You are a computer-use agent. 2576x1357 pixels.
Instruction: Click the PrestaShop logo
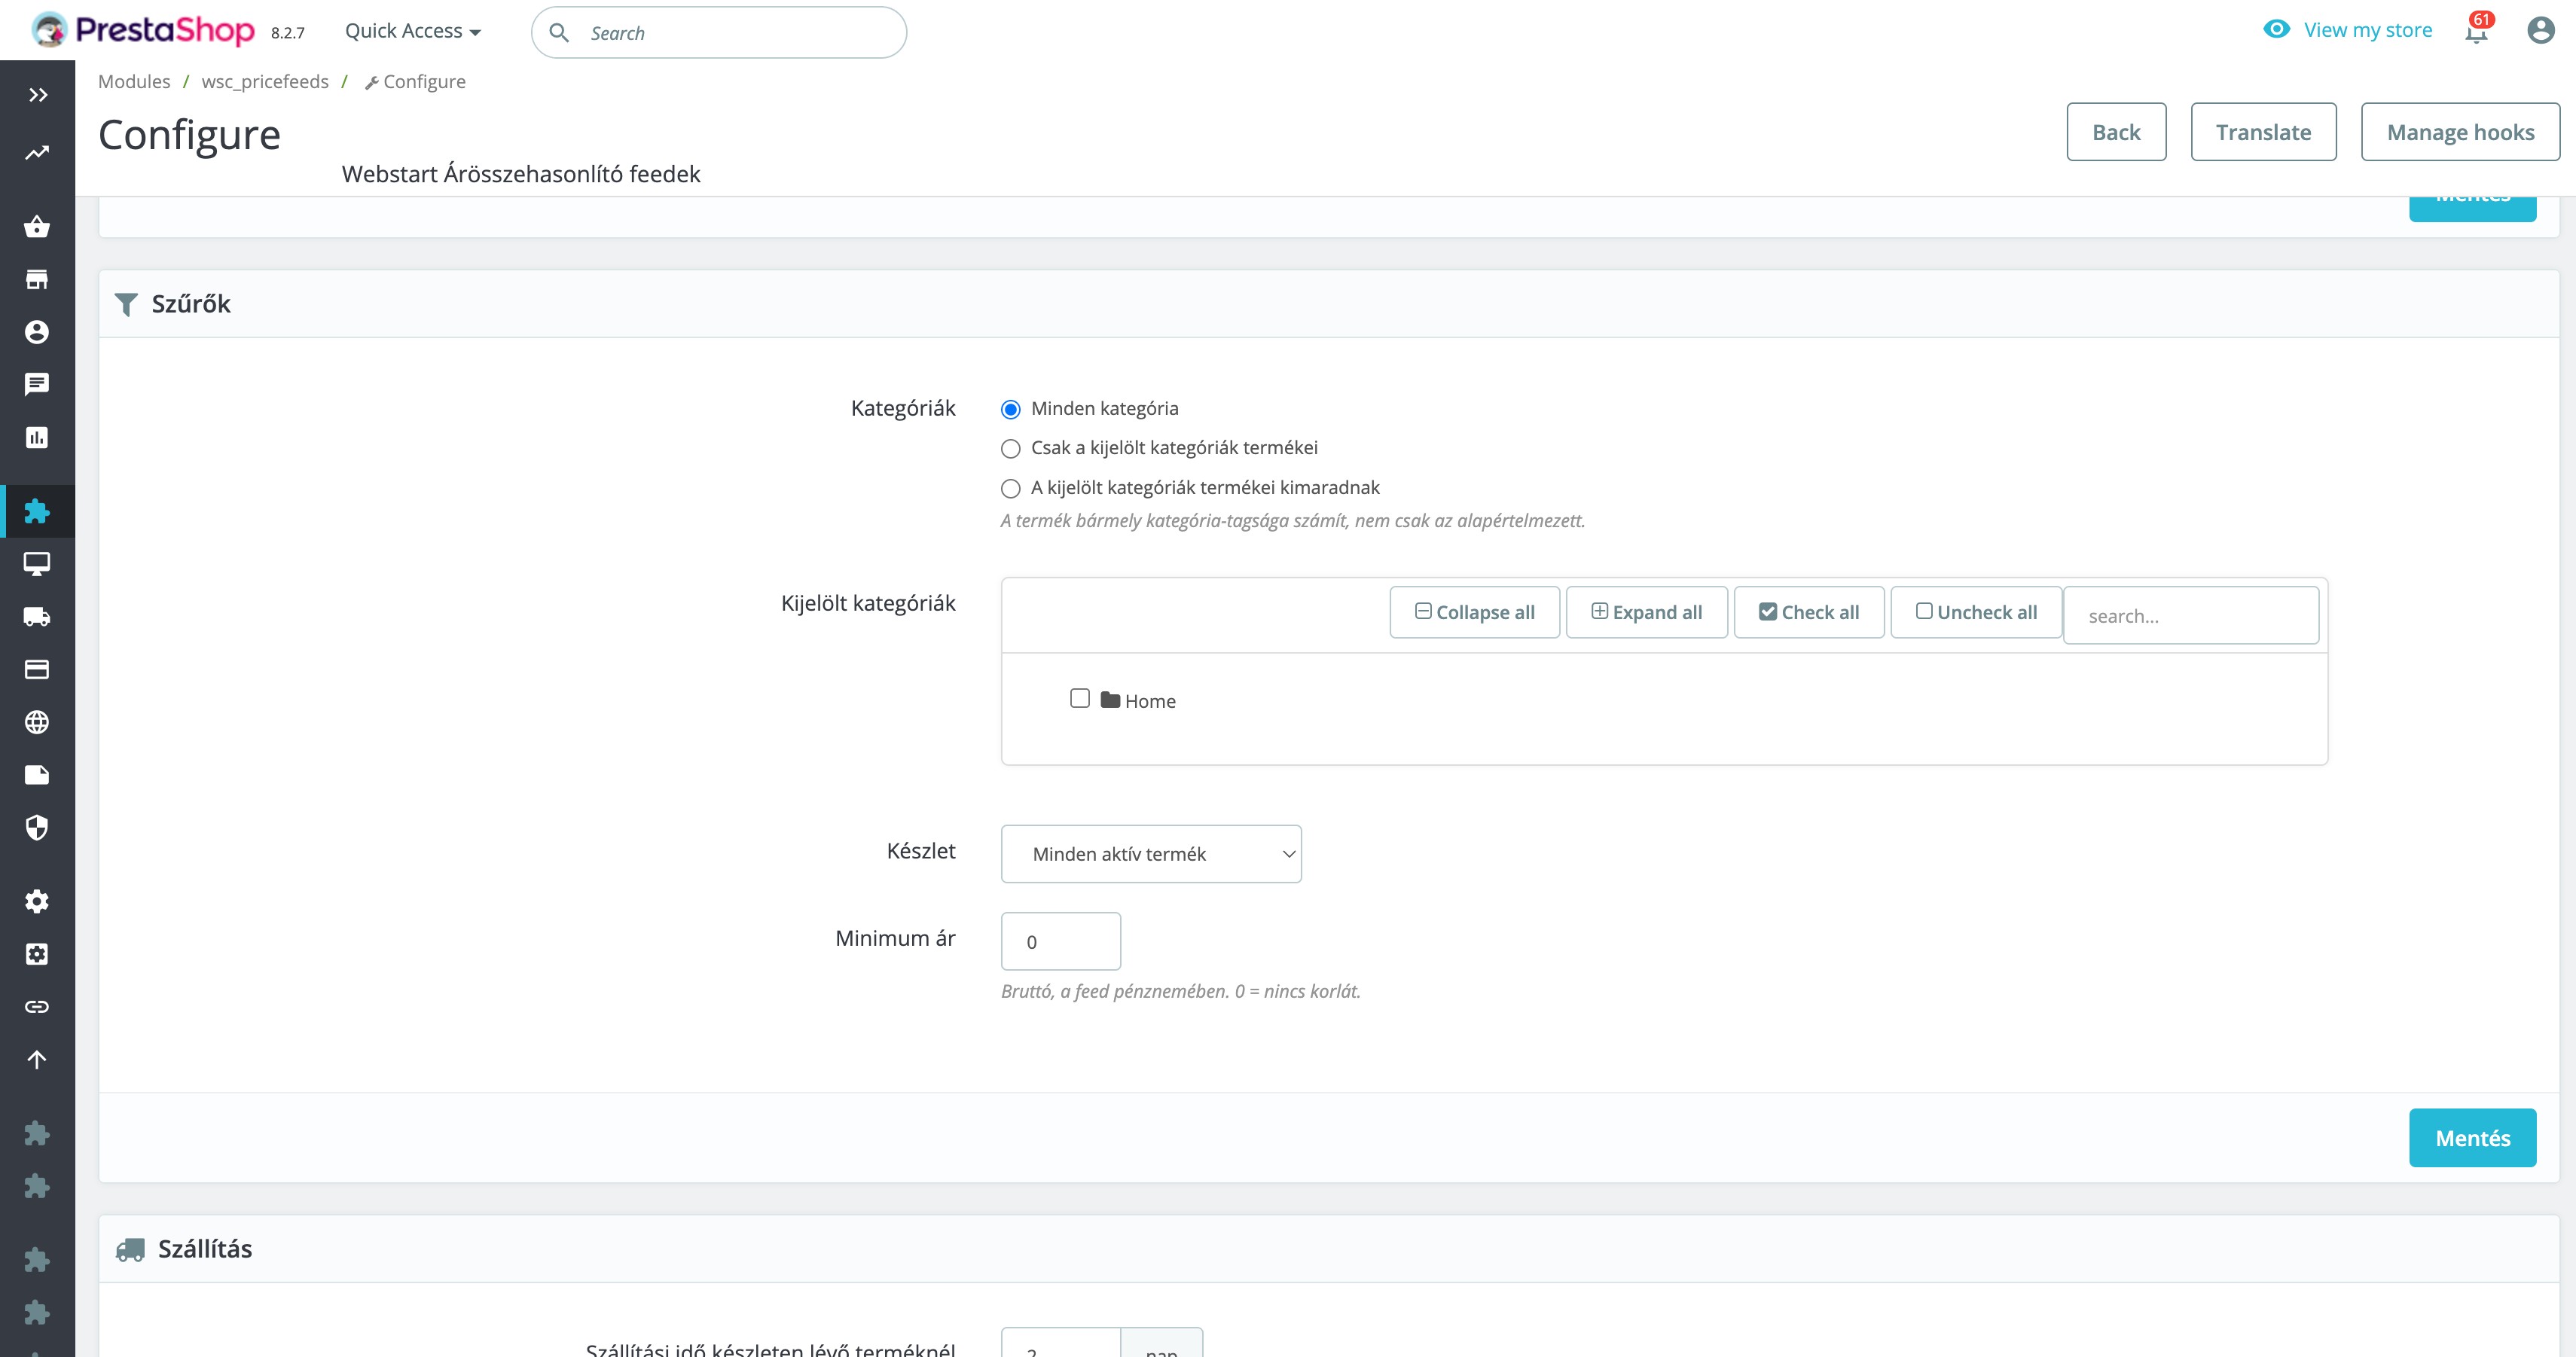coord(143,30)
